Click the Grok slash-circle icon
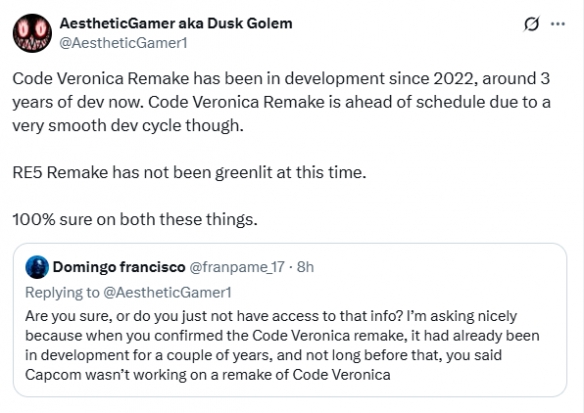 click(531, 24)
